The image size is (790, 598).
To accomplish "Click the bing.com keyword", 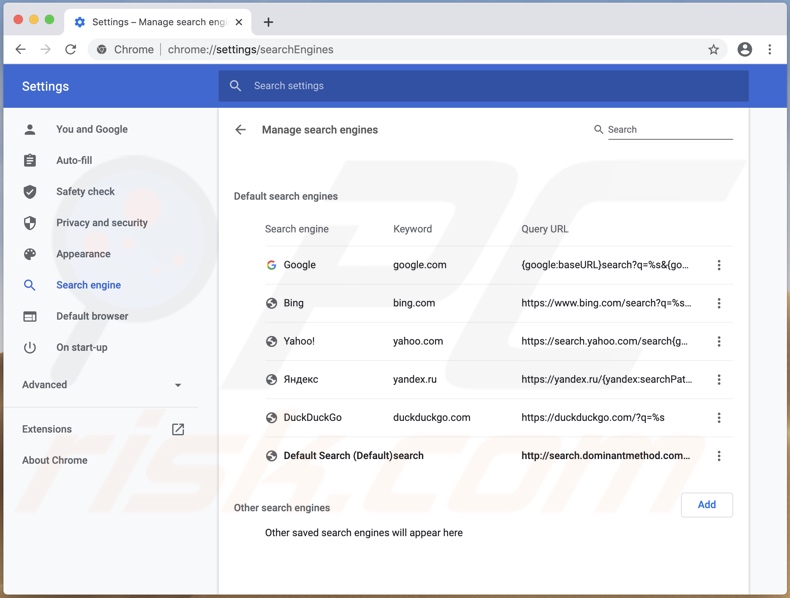I will (414, 303).
